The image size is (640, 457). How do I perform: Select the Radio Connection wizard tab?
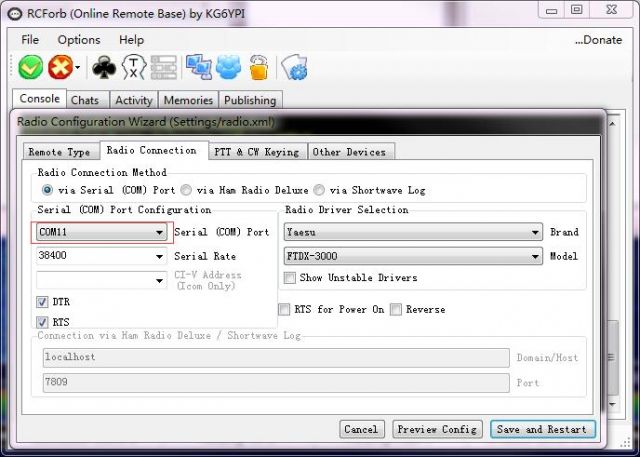coord(152,151)
